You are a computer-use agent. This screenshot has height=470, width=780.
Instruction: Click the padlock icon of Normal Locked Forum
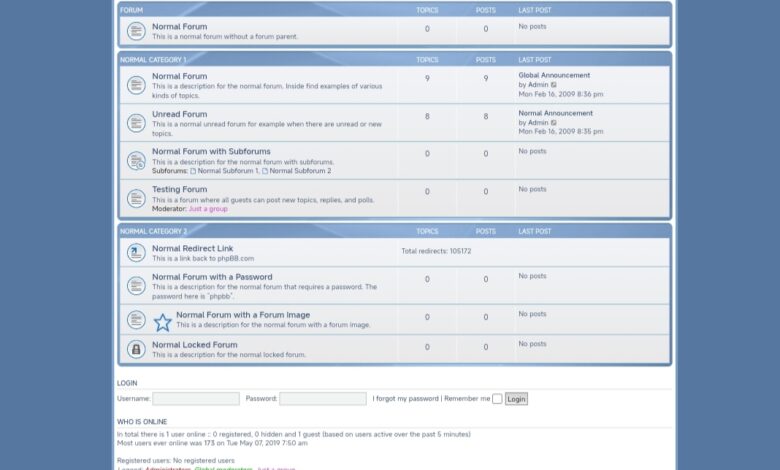pos(136,349)
